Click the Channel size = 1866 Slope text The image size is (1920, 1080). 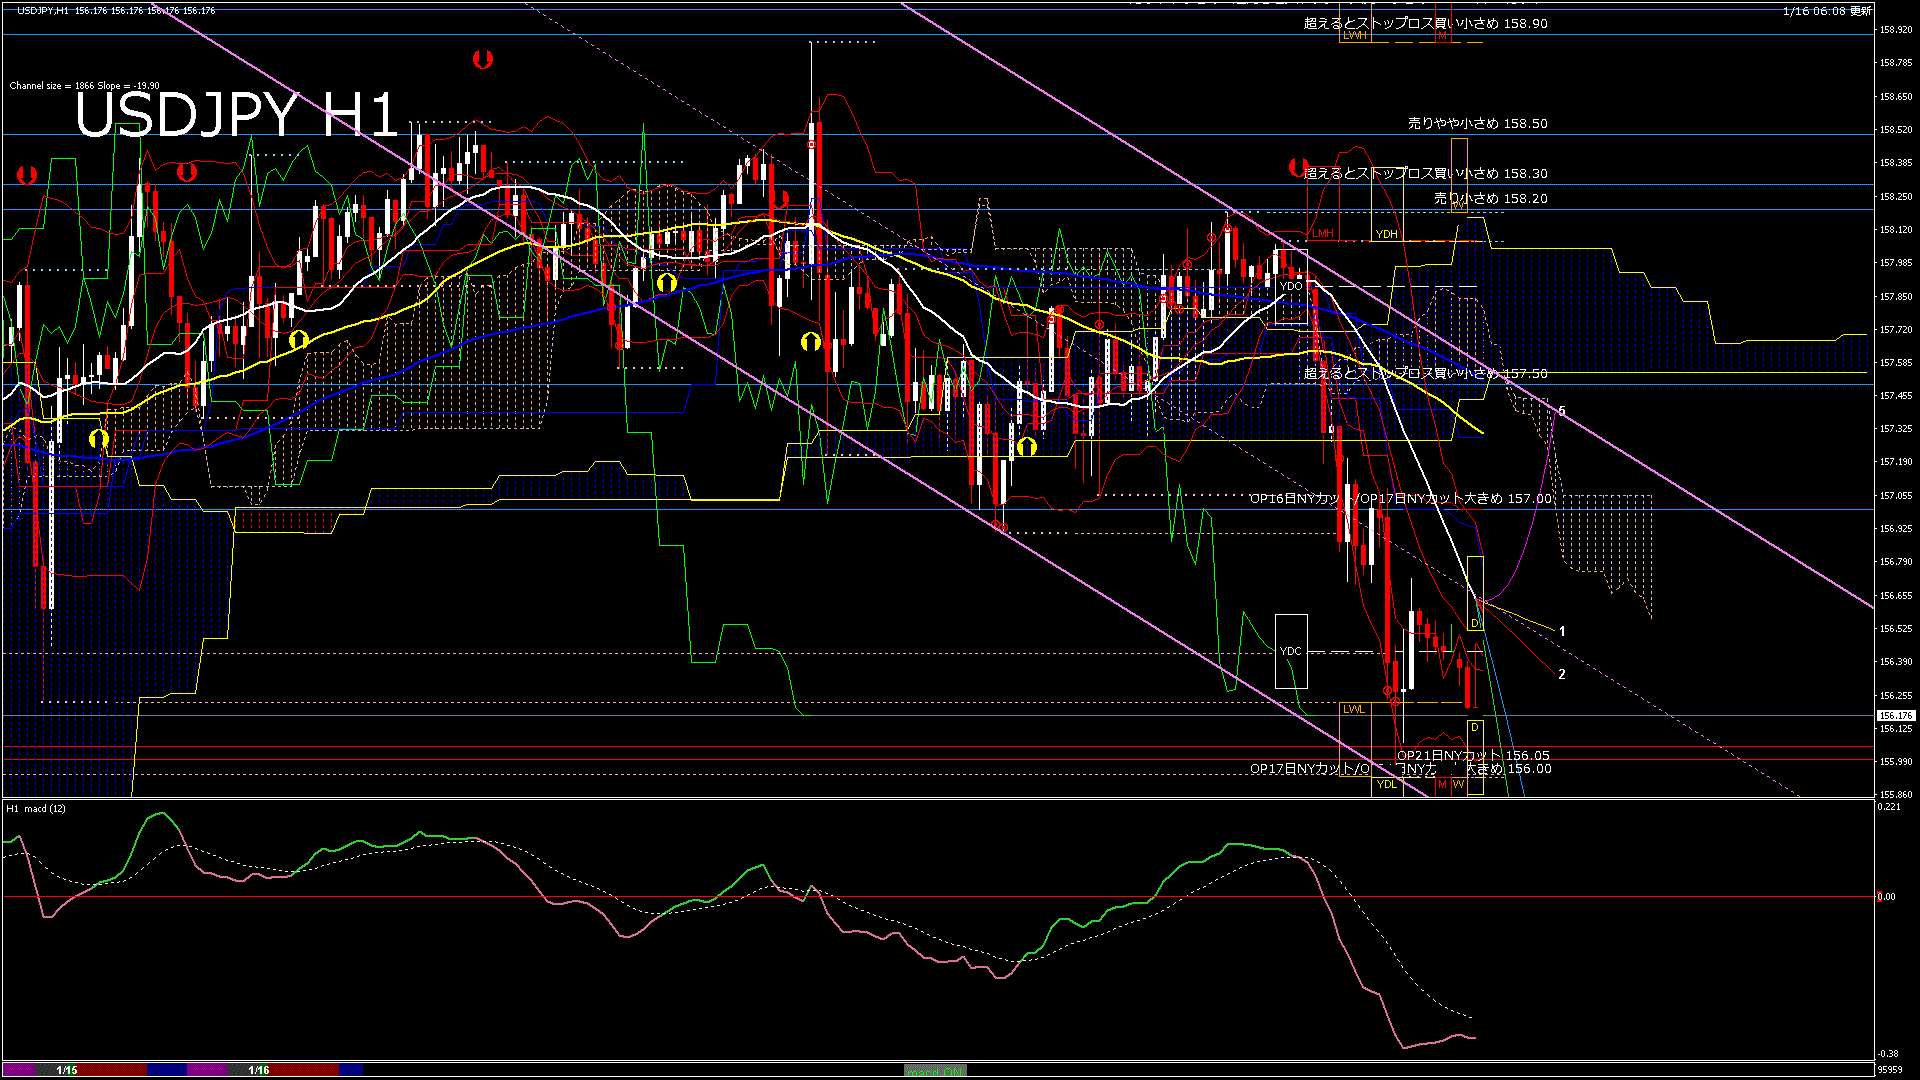84,86
